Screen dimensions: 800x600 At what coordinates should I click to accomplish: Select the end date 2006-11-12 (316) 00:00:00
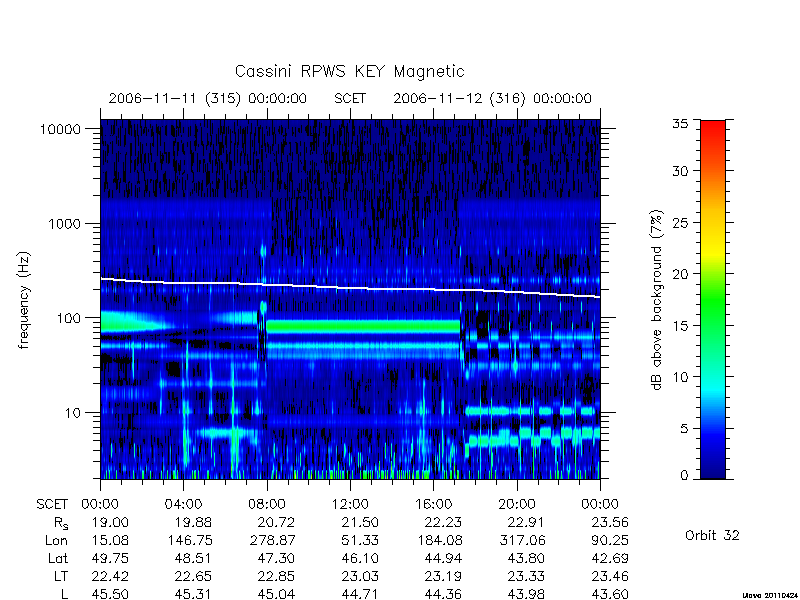[492, 98]
